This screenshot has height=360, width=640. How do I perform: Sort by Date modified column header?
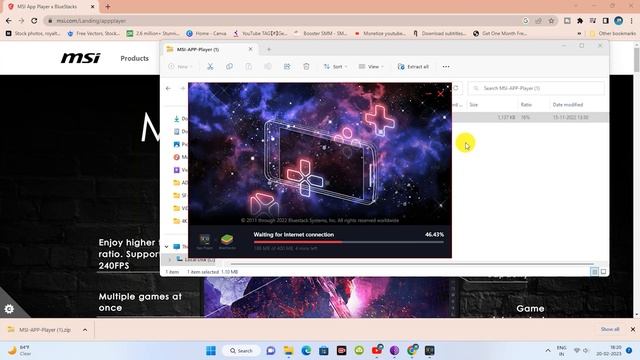[568, 105]
